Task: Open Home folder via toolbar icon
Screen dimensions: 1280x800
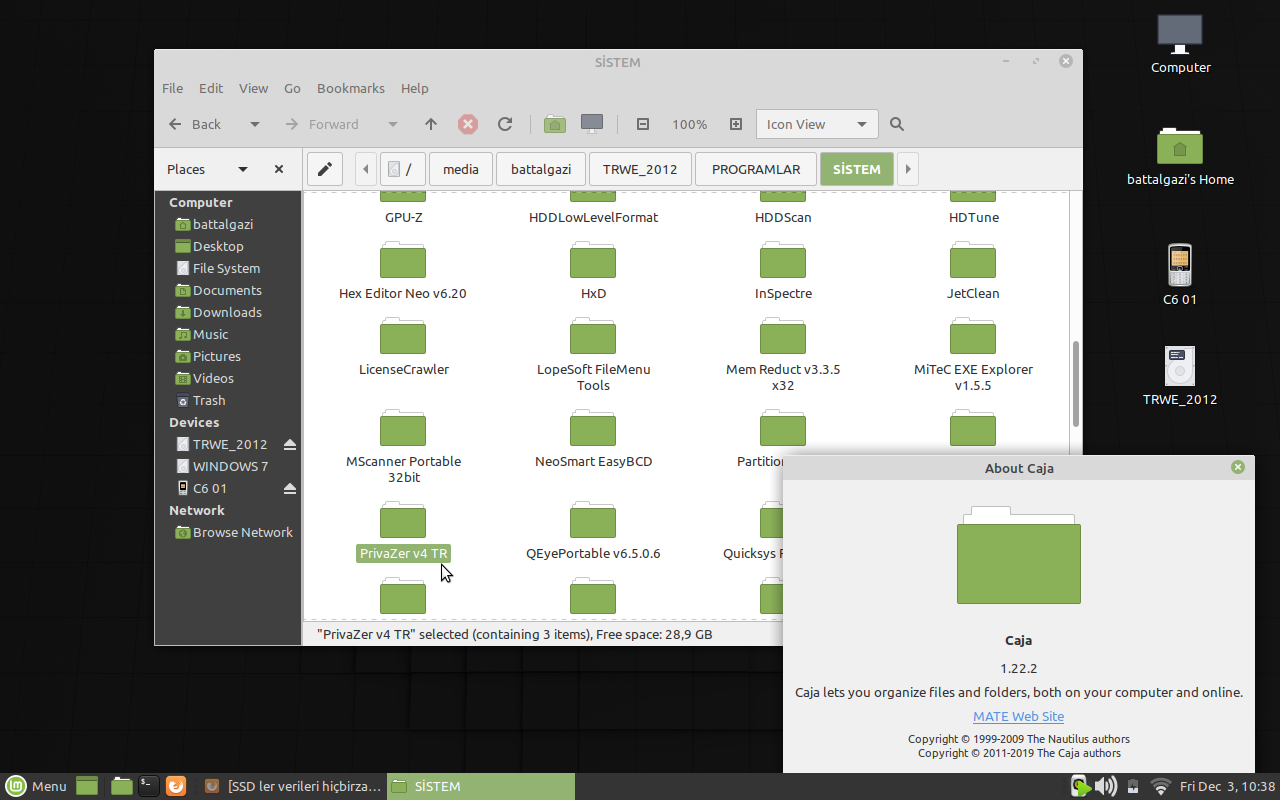Action: [555, 124]
